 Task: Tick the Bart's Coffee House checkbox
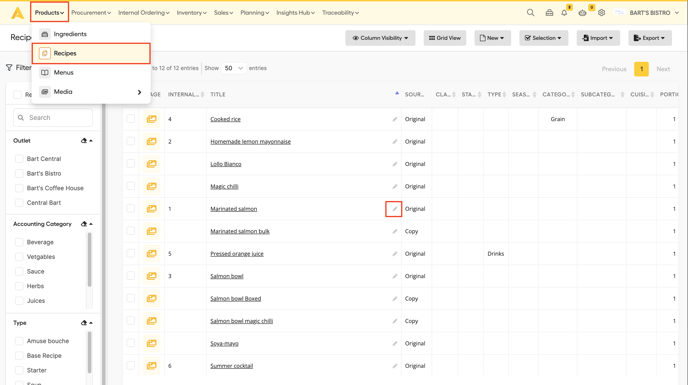19,188
